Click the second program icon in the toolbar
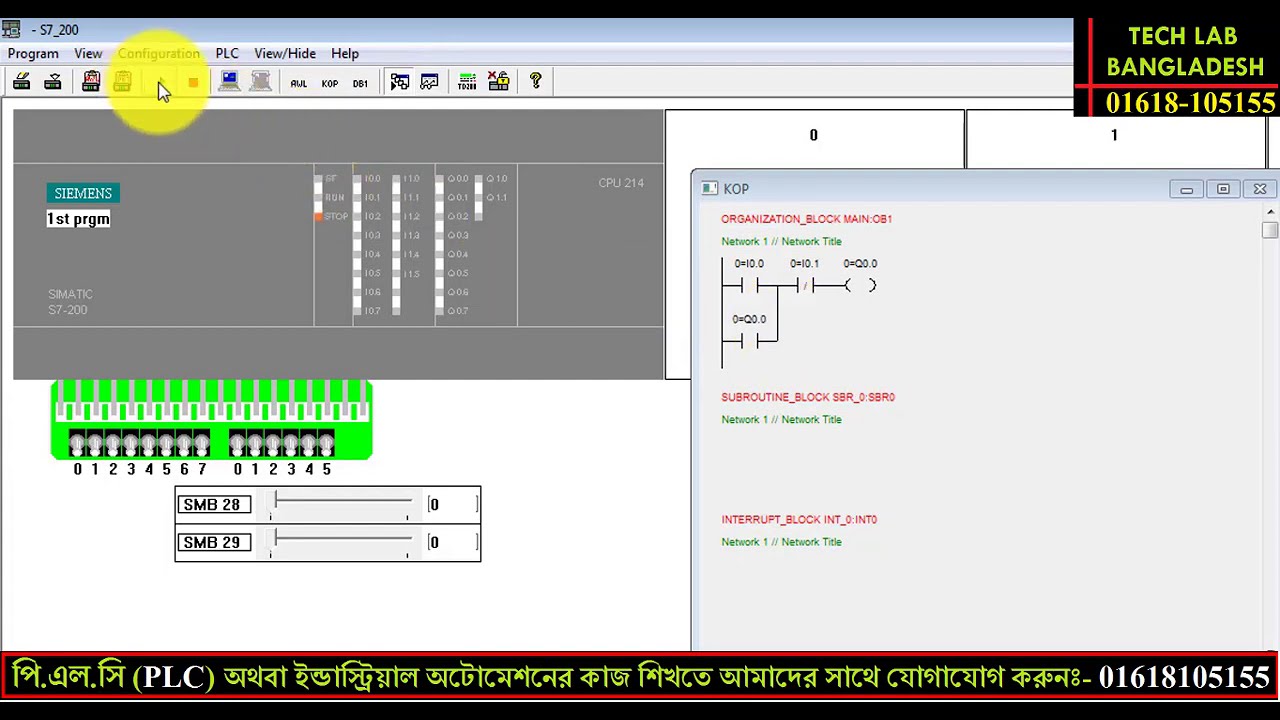 click(53, 82)
